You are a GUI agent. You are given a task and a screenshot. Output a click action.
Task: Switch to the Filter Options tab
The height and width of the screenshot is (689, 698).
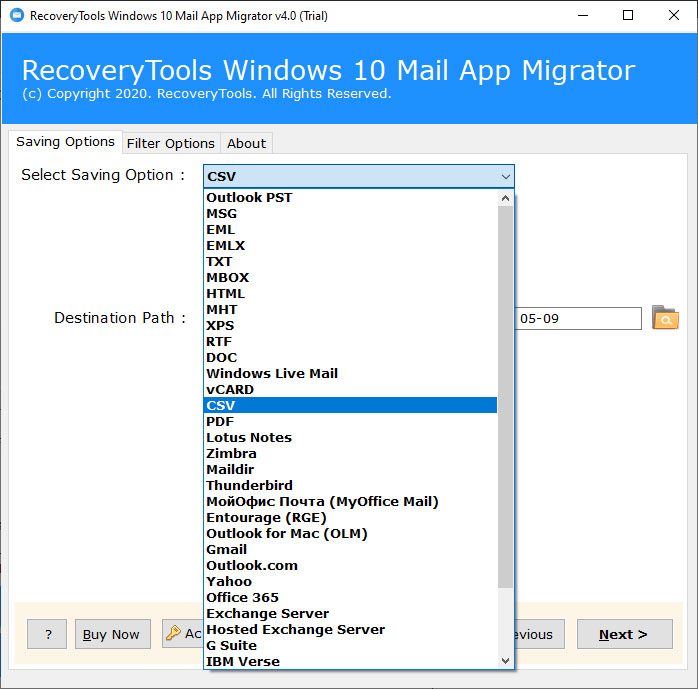171,143
